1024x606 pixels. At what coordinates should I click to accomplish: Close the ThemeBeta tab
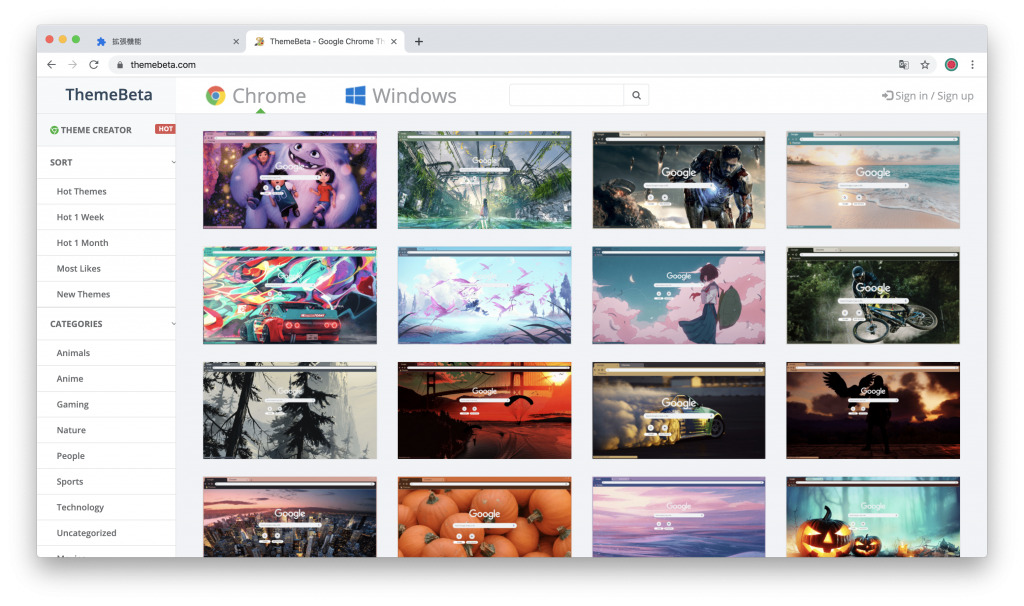coord(394,41)
